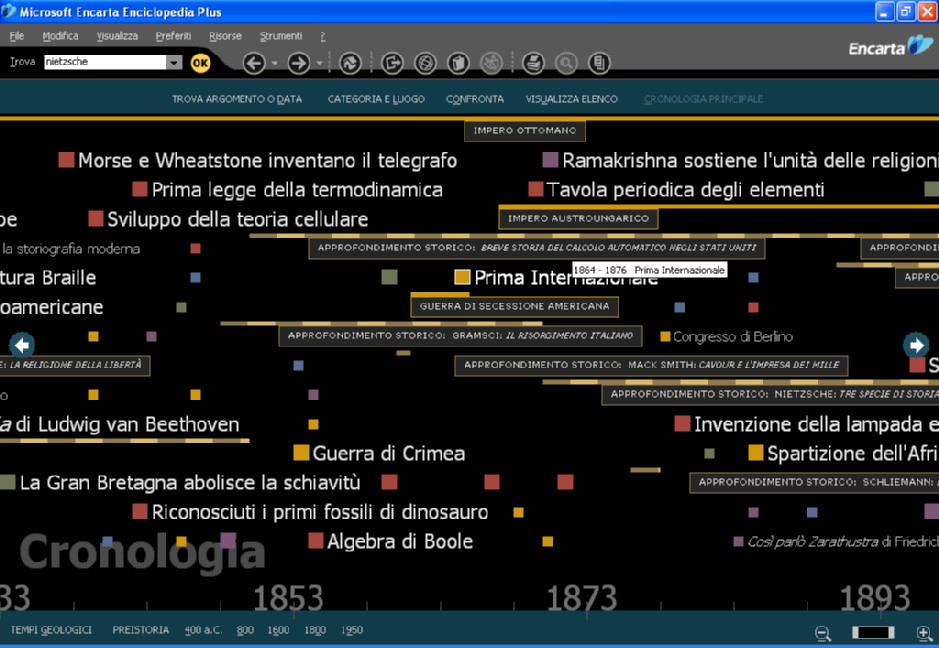Click the red marker beside Algebra di Boole
This screenshot has width=939, height=648.
pyautogui.click(x=316, y=541)
